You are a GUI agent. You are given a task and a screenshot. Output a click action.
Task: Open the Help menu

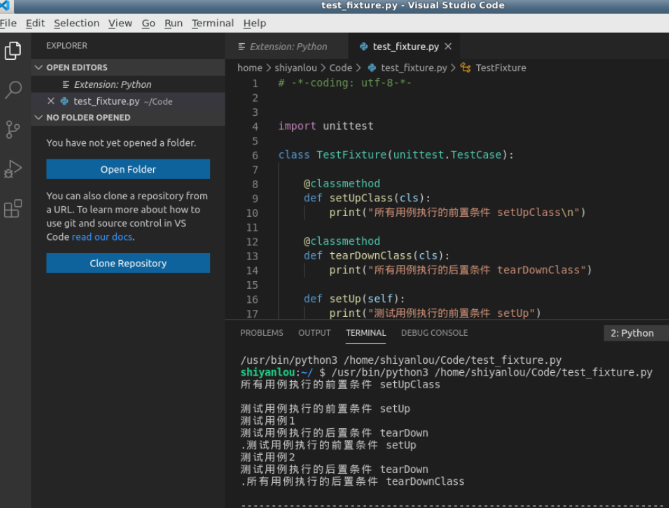254,23
